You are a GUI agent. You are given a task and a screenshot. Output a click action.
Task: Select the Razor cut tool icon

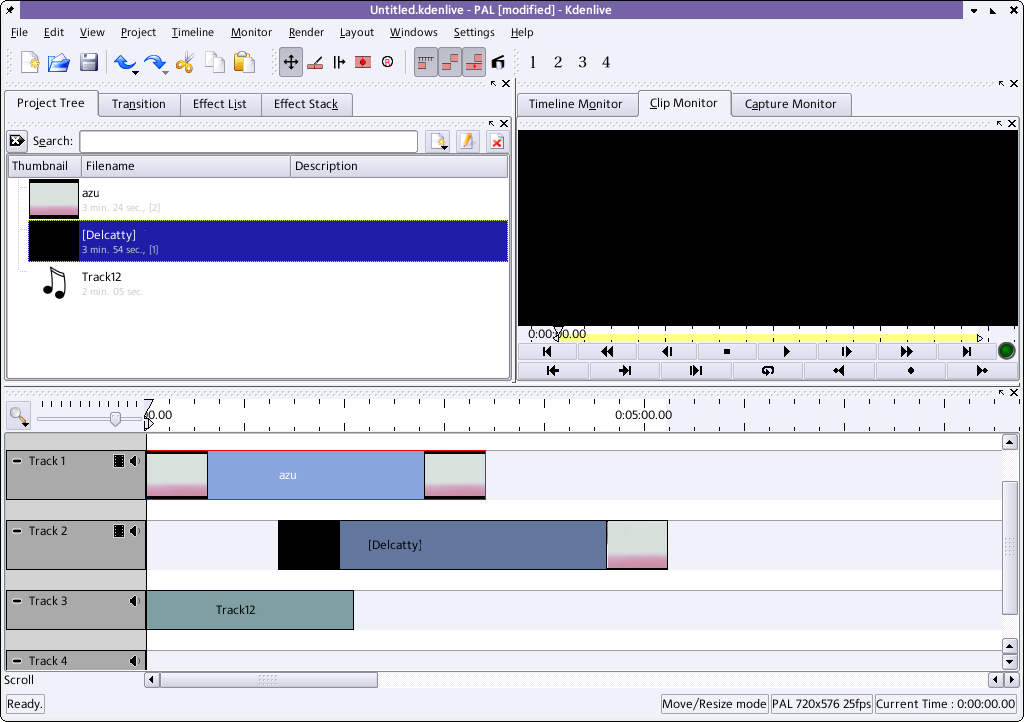315,62
